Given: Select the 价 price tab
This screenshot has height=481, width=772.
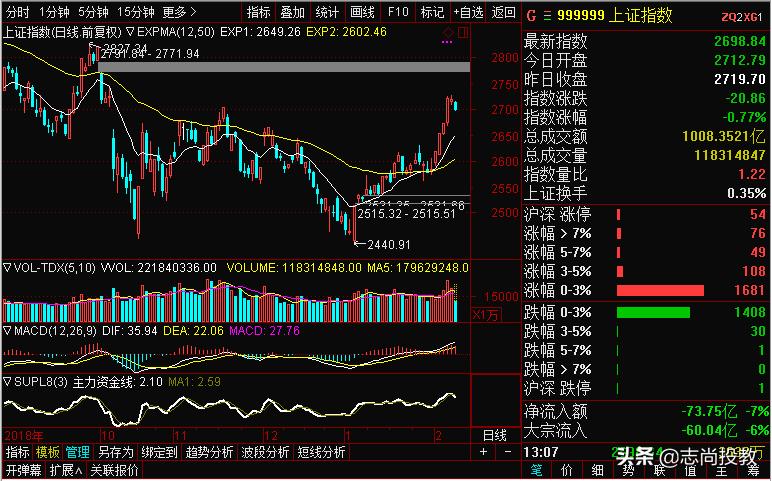Looking at the screenshot, I should [x=567, y=471].
